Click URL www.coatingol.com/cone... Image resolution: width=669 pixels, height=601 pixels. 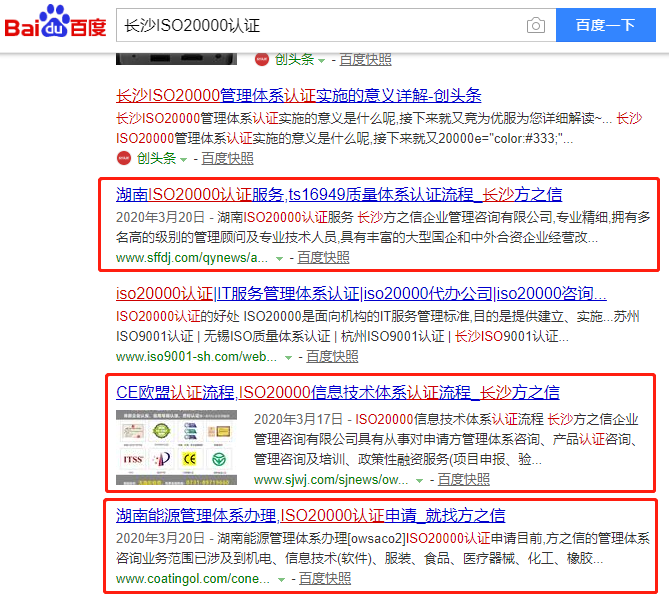pos(193,579)
